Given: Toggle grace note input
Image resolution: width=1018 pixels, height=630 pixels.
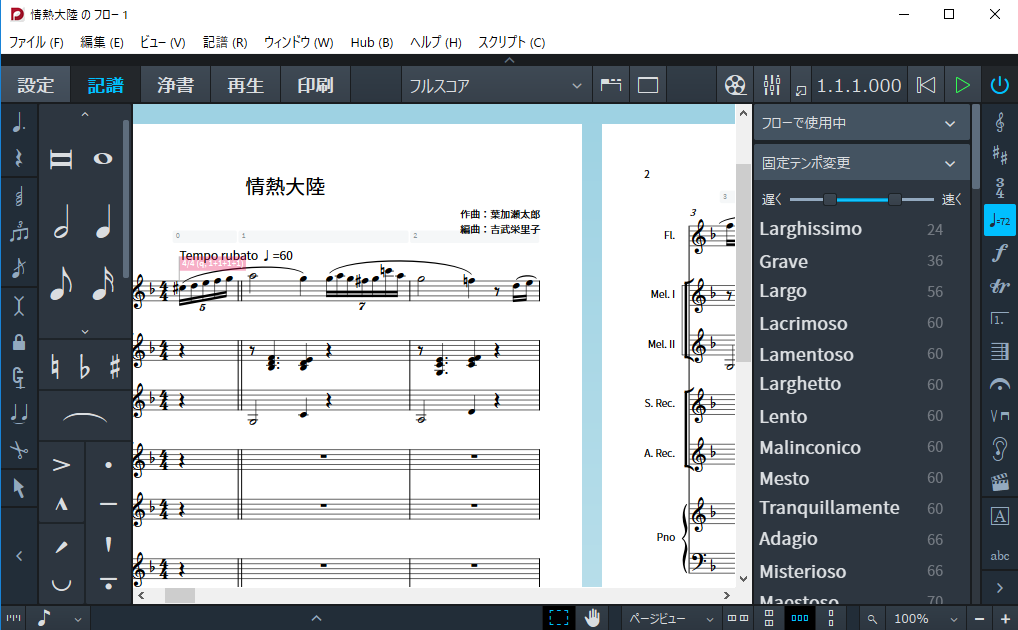Looking at the screenshot, I should (x=19, y=267).
